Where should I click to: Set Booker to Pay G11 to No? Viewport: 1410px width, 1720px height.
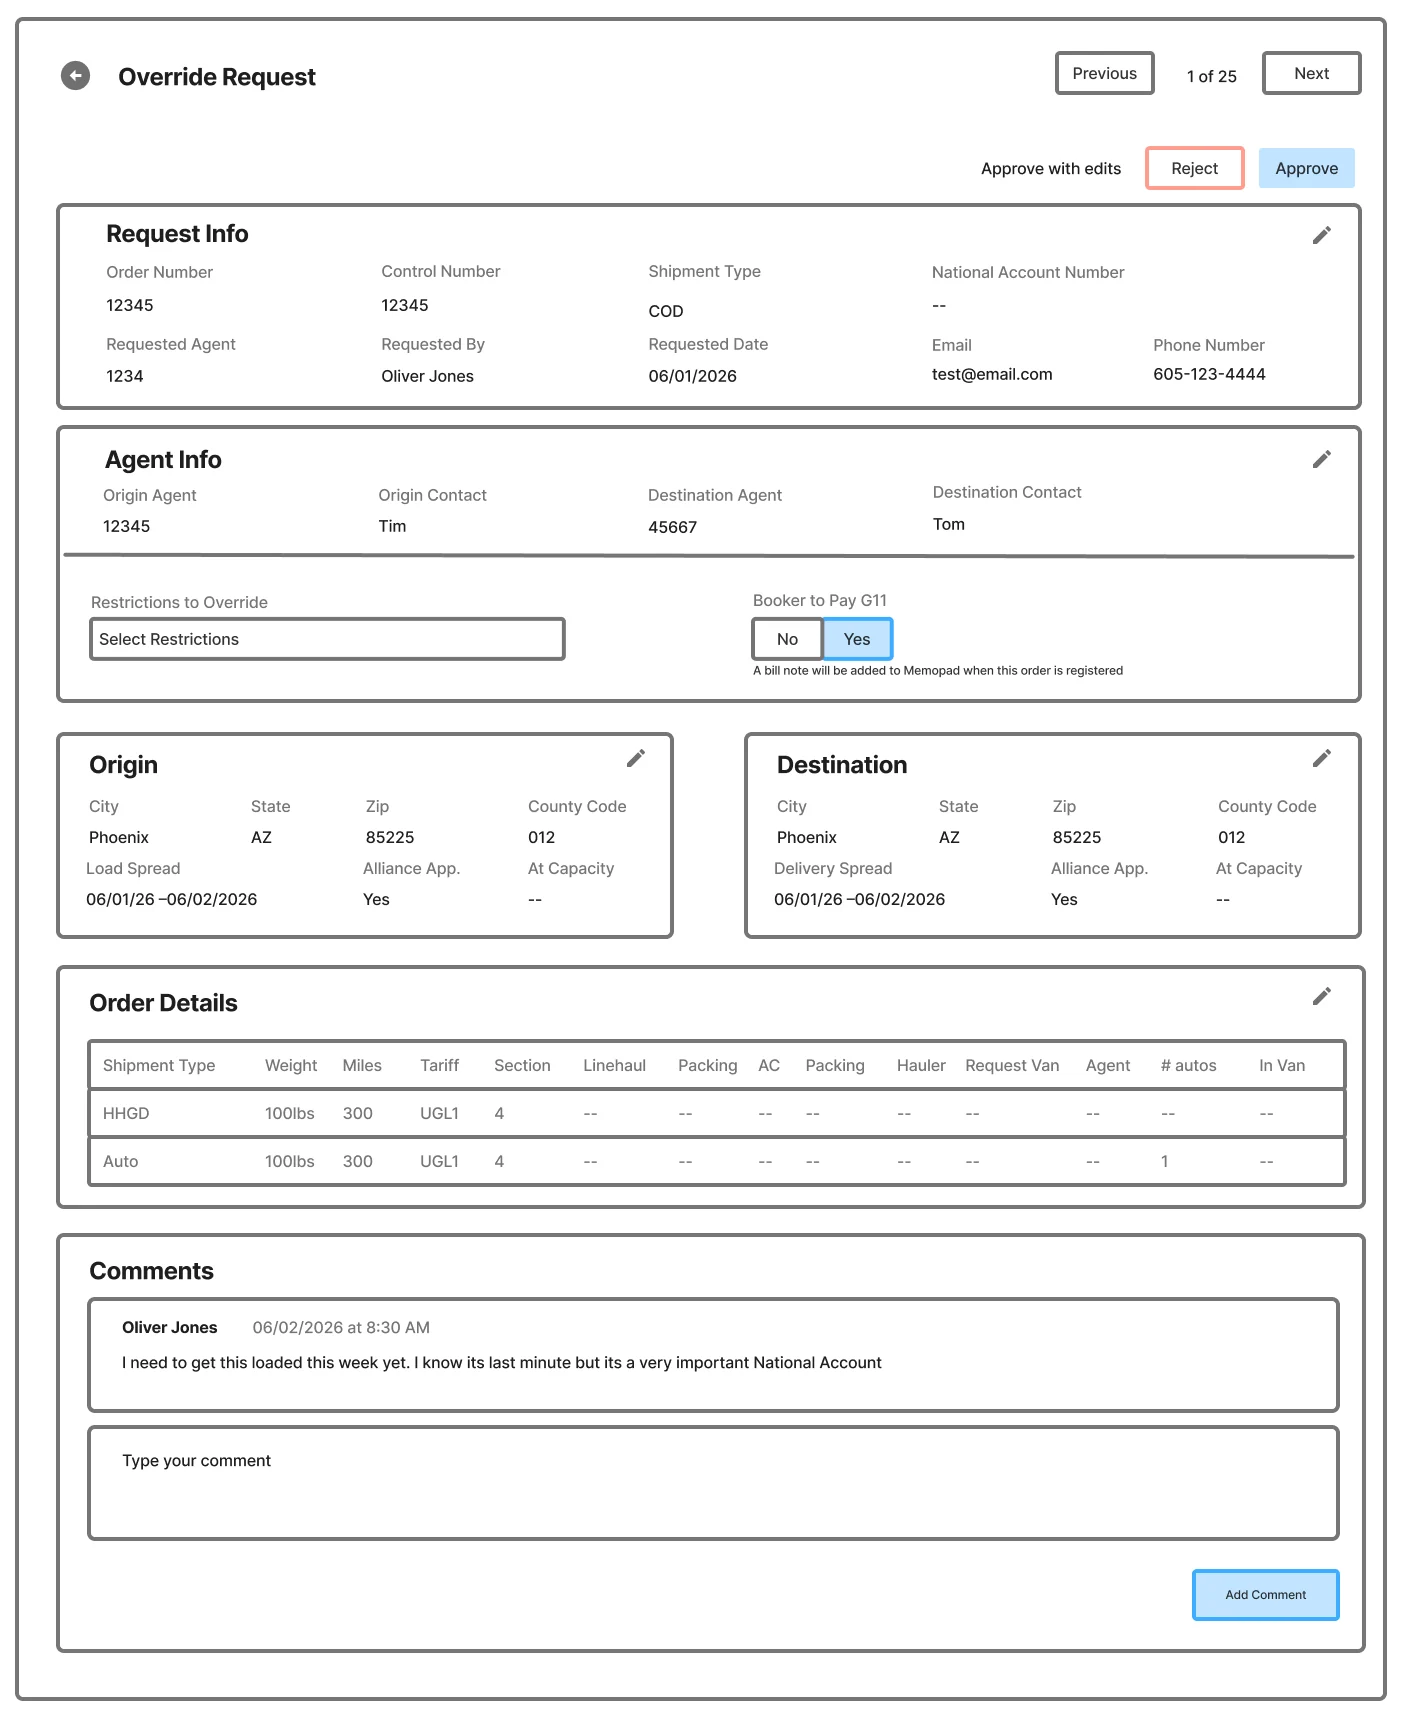tap(787, 639)
